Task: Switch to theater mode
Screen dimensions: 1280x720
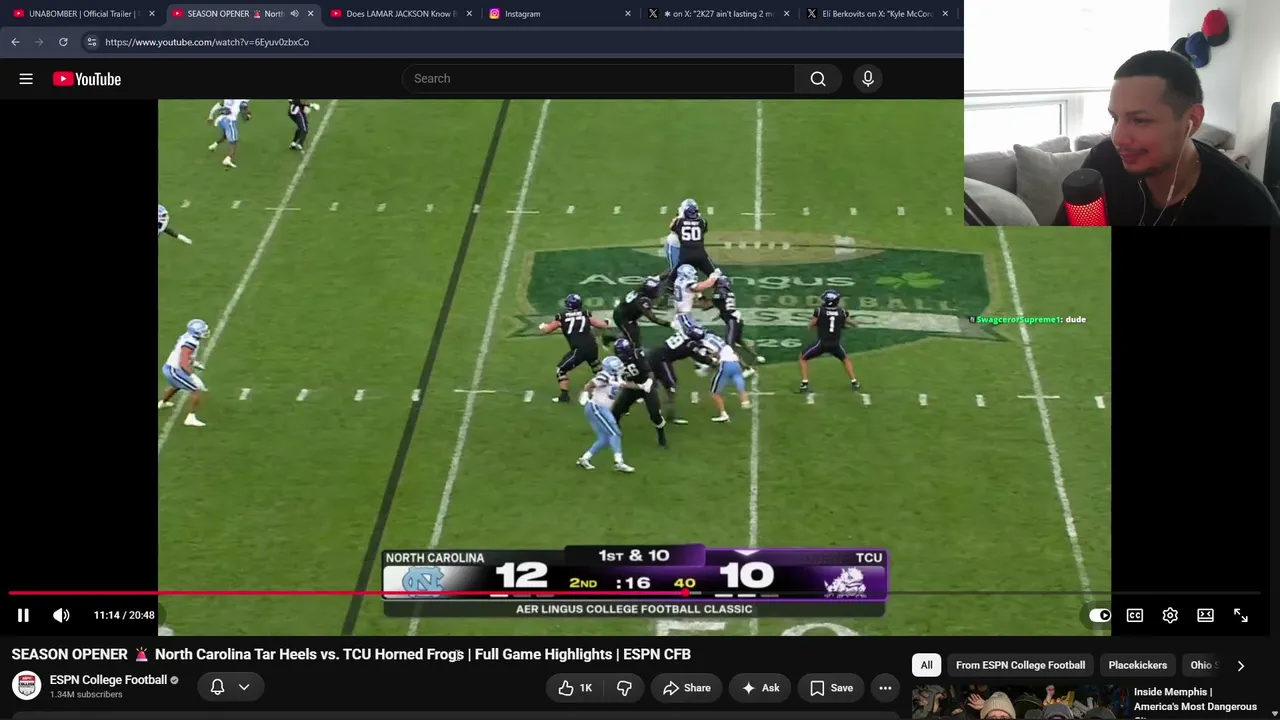Action: [x=1205, y=615]
